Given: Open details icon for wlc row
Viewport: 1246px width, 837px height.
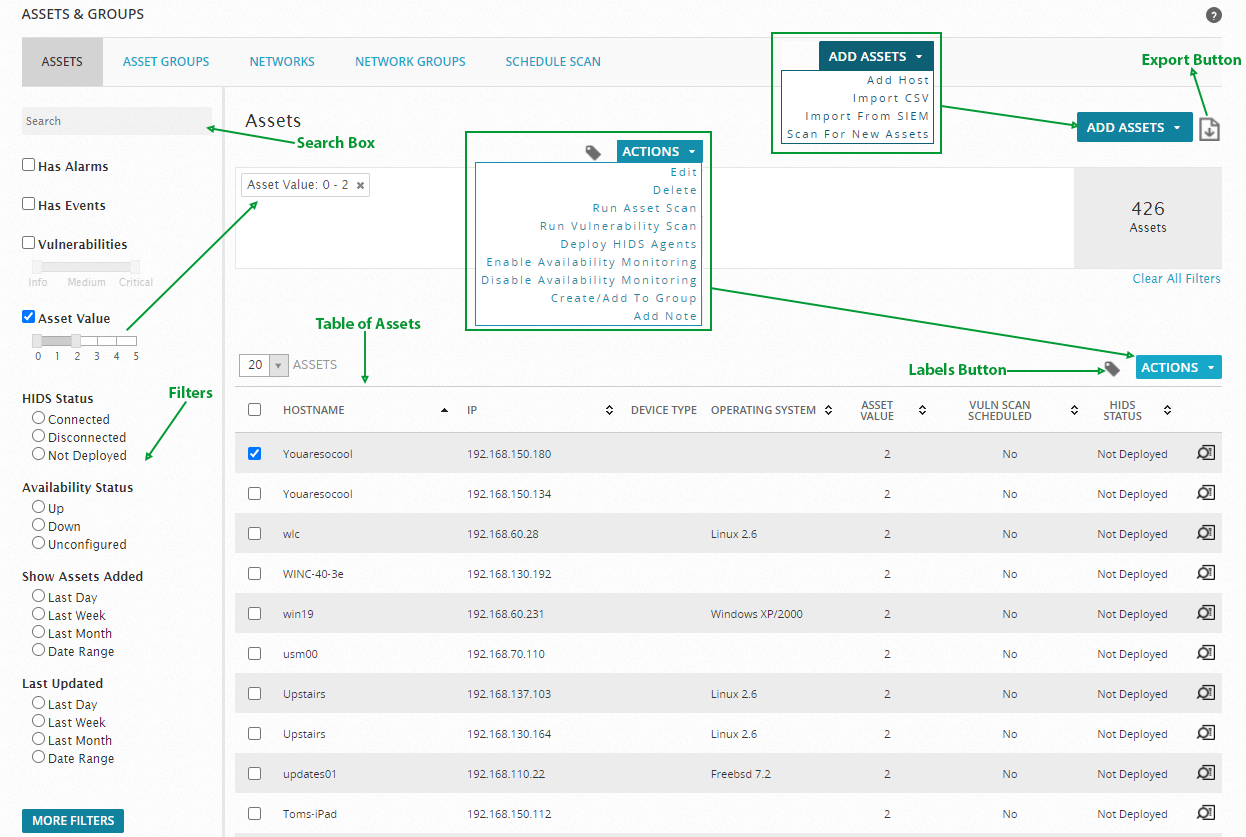Looking at the screenshot, I should tap(1206, 533).
